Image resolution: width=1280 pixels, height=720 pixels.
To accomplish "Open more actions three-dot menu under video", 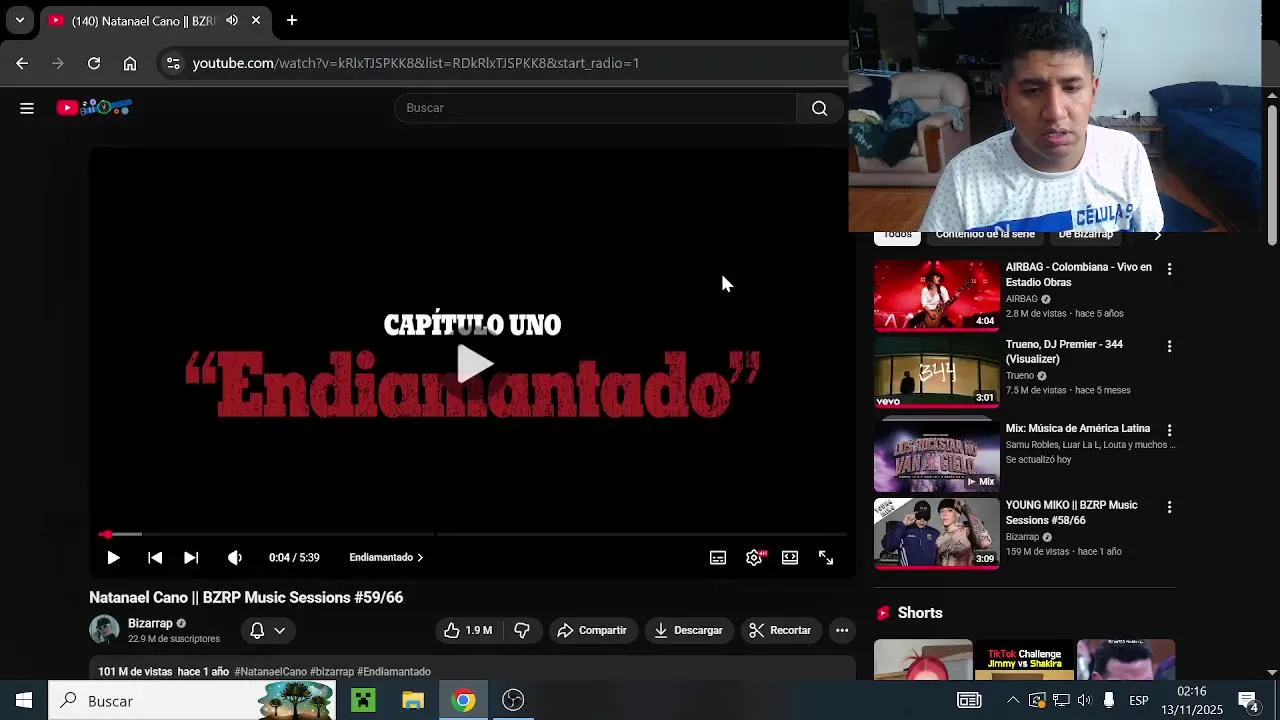I will pyautogui.click(x=842, y=630).
